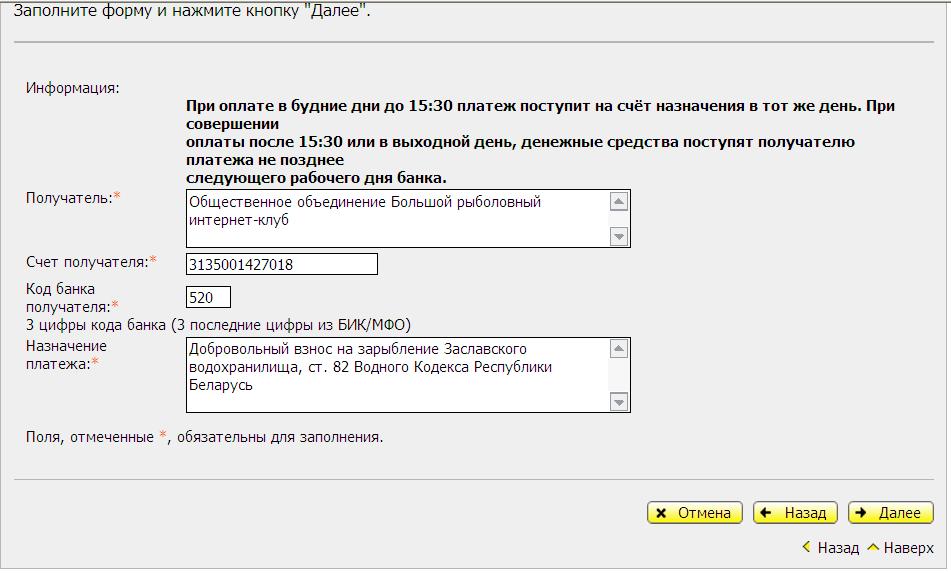
Task: Click the X icon on Отмена button
Action: coord(662,513)
